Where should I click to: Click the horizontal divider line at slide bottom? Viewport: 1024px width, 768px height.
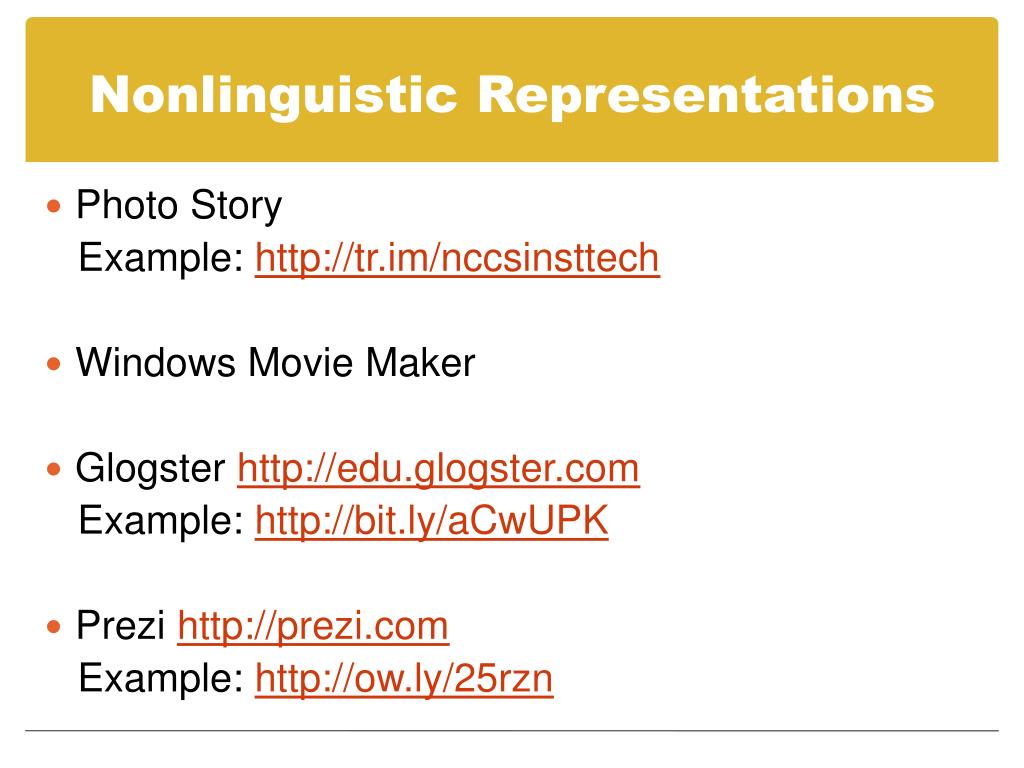(x=511, y=730)
